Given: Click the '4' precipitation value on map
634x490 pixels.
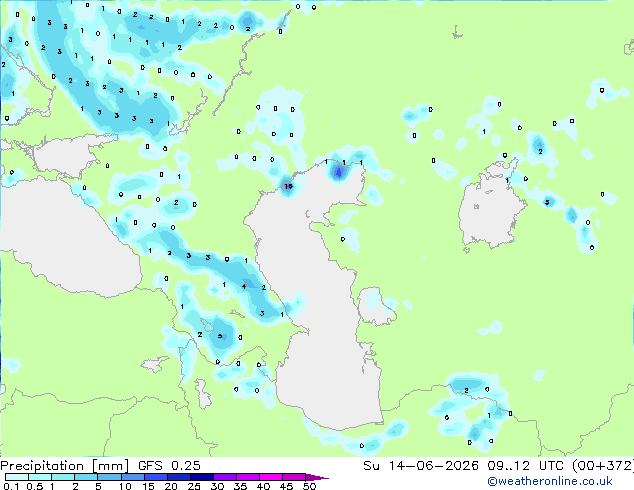Looking at the screenshot, I should tap(244, 287).
